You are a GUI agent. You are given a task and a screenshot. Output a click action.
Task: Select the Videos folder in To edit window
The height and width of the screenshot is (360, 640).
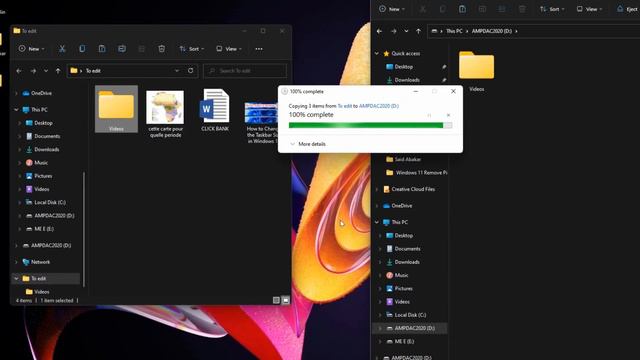click(x=116, y=109)
